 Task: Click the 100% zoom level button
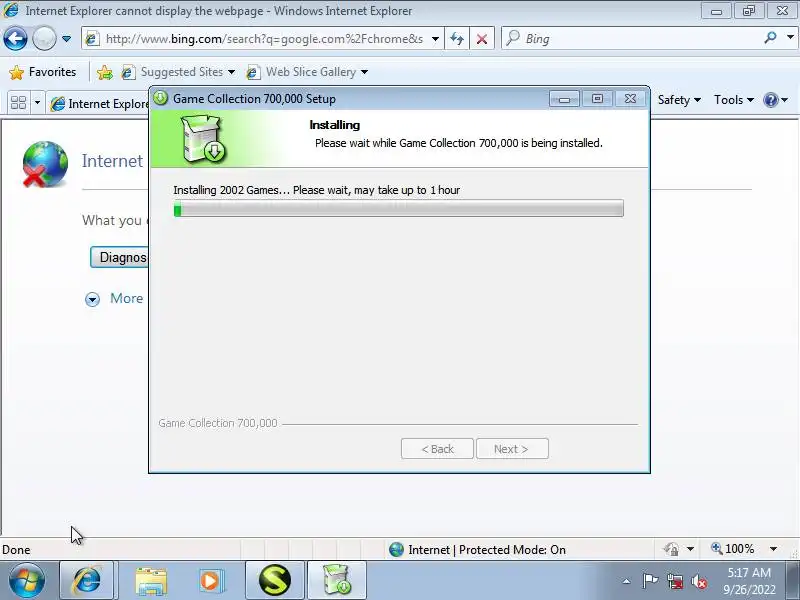[733, 549]
